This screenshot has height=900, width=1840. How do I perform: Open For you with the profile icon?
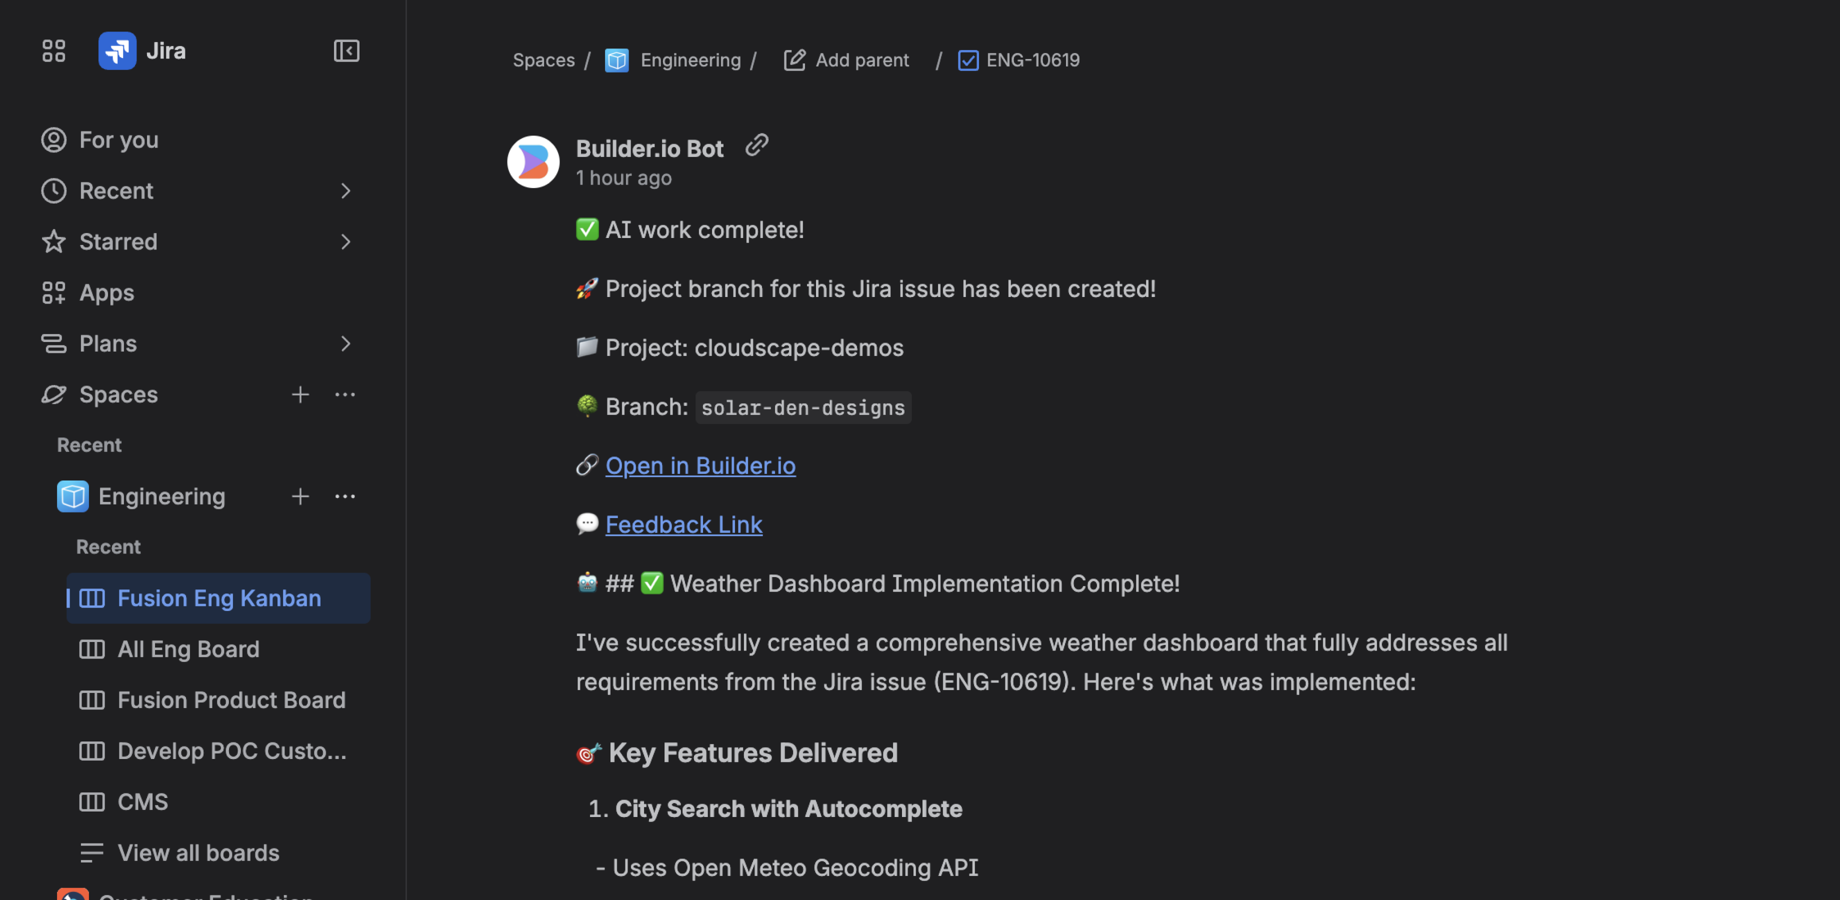(x=53, y=140)
